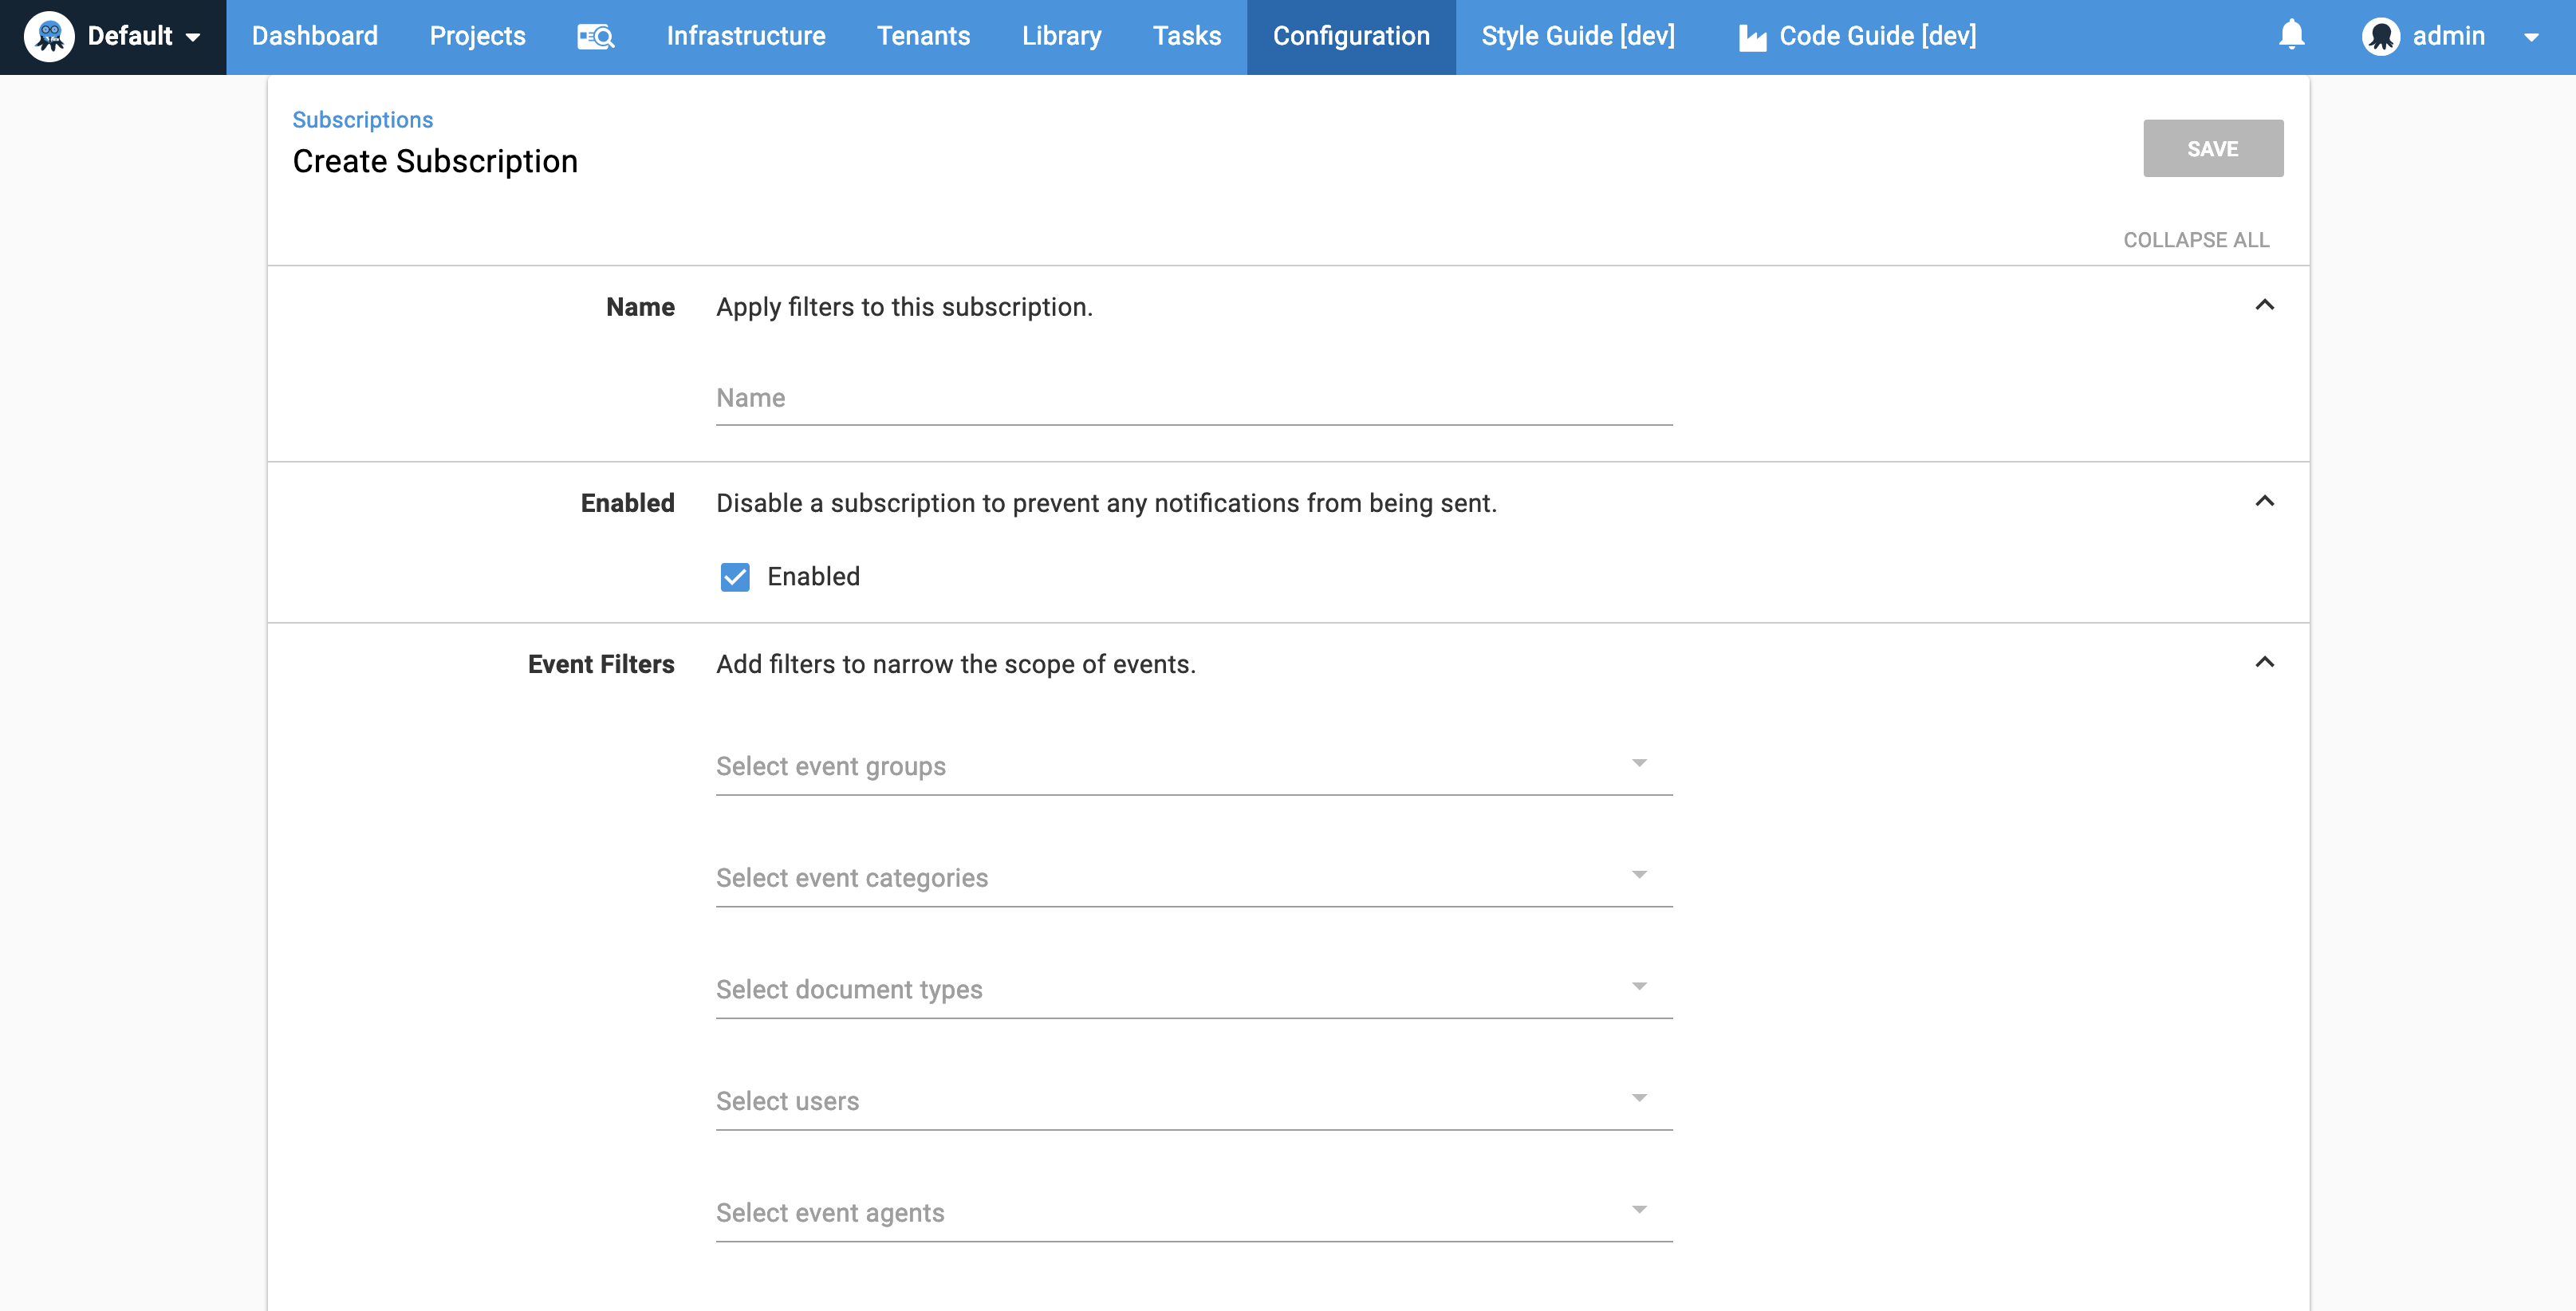The image size is (2576, 1311).
Task: Switch to the Infrastructure tab
Action: click(745, 36)
